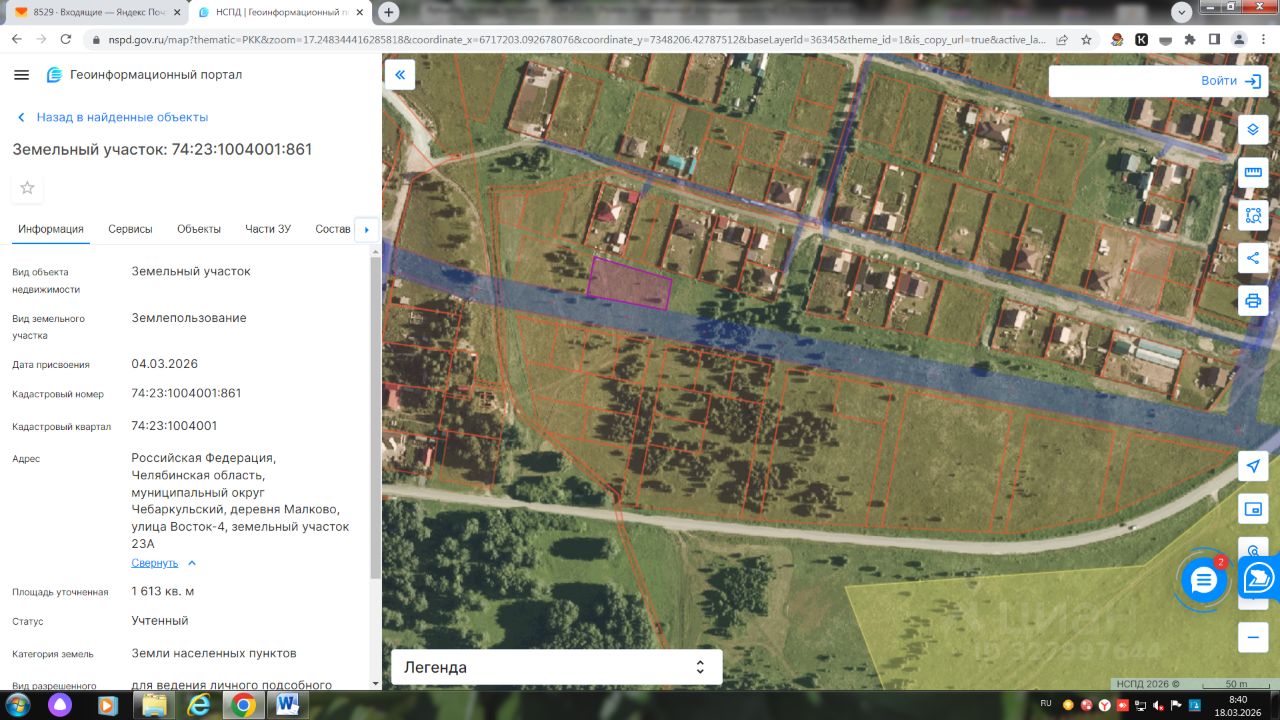The image size is (1280, 720).
Task: Select the ruler measurement tool
Action: tap(1253, 173)
